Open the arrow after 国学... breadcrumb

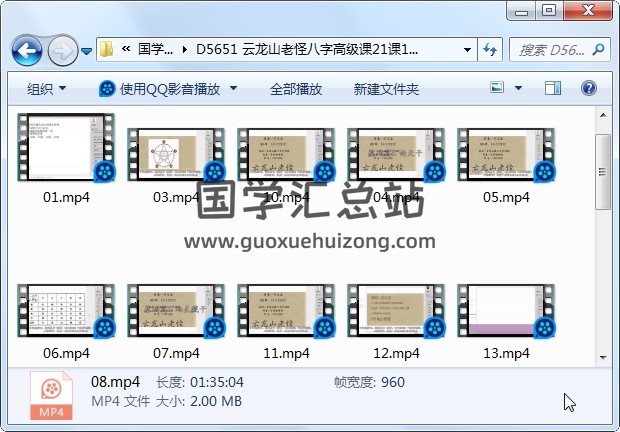[185, 50]
